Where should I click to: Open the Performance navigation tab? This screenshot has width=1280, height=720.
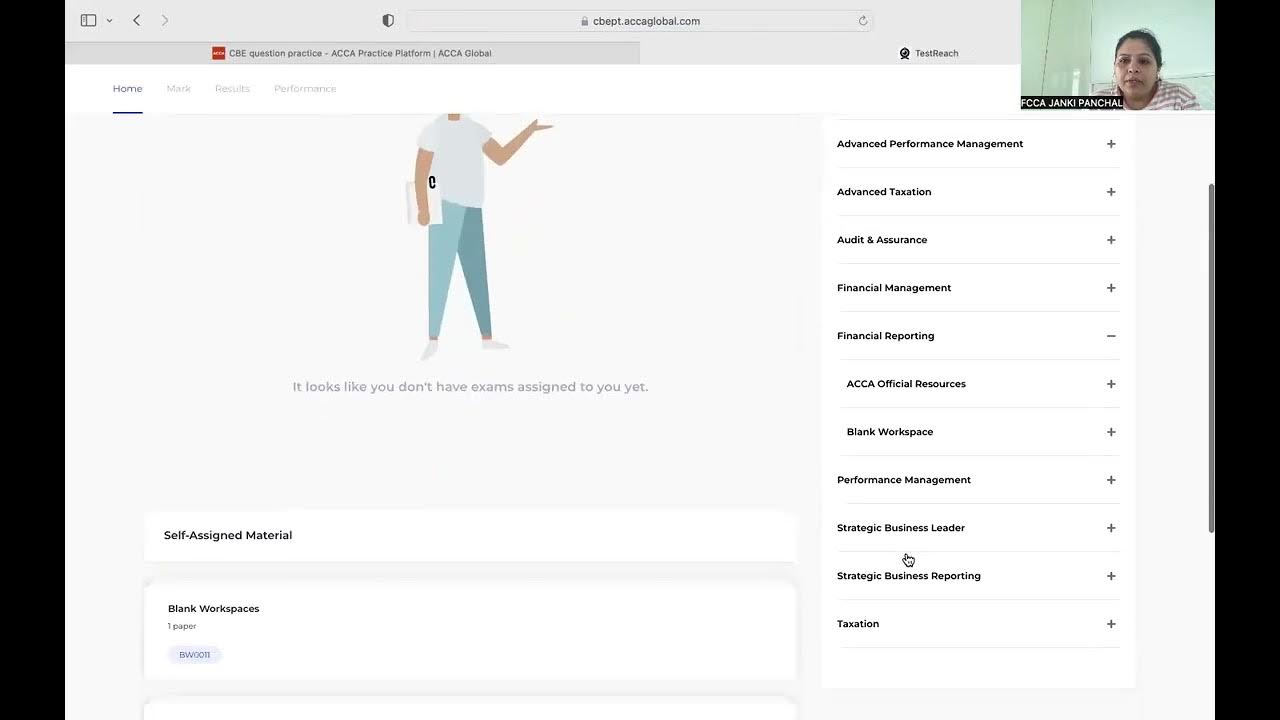click(x=305, y=89)
